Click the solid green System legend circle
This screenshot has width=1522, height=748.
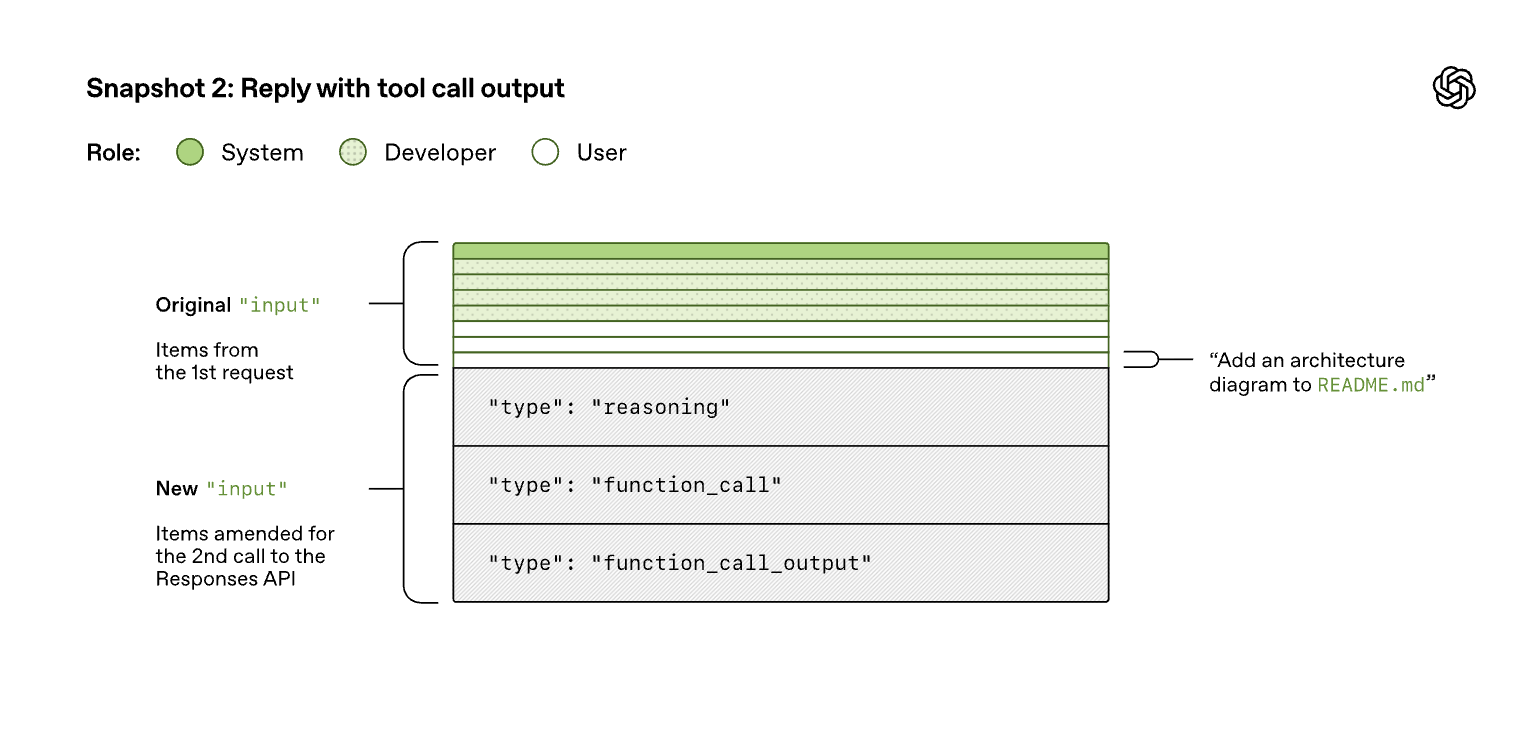[190, 152]
